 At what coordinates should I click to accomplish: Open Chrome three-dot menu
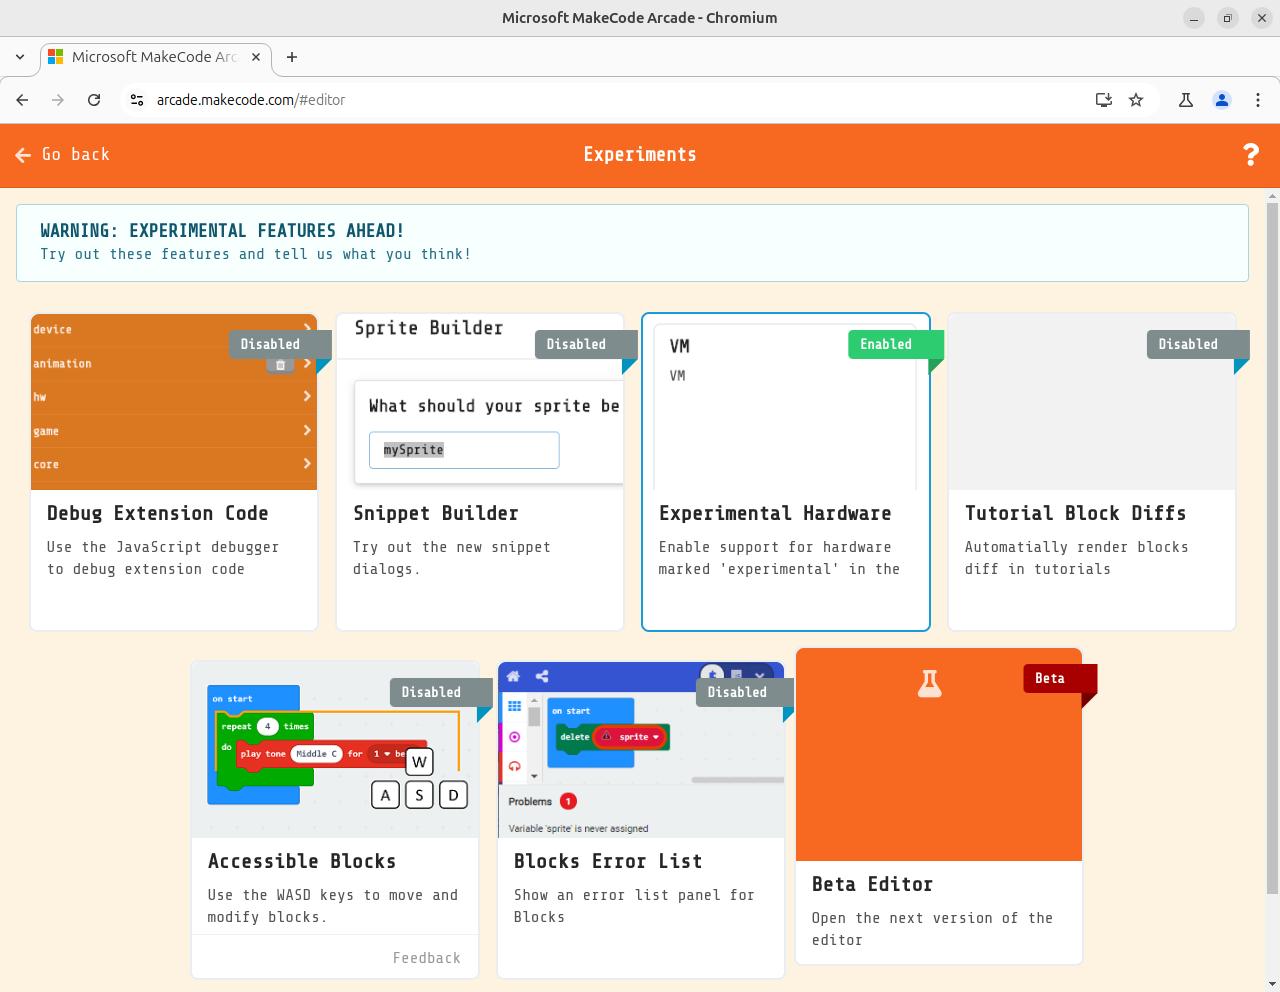tap(1258, 100)
